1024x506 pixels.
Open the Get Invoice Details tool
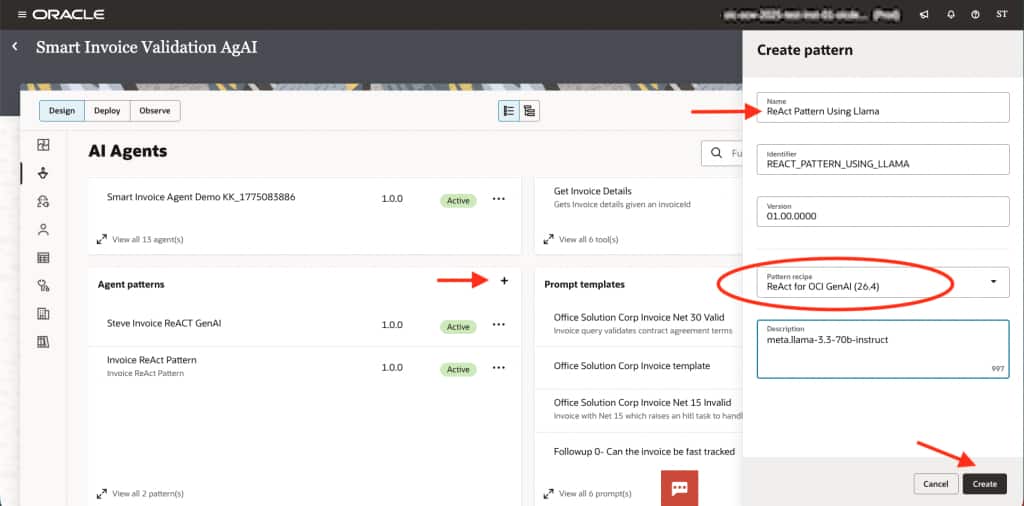click(592, 191)
